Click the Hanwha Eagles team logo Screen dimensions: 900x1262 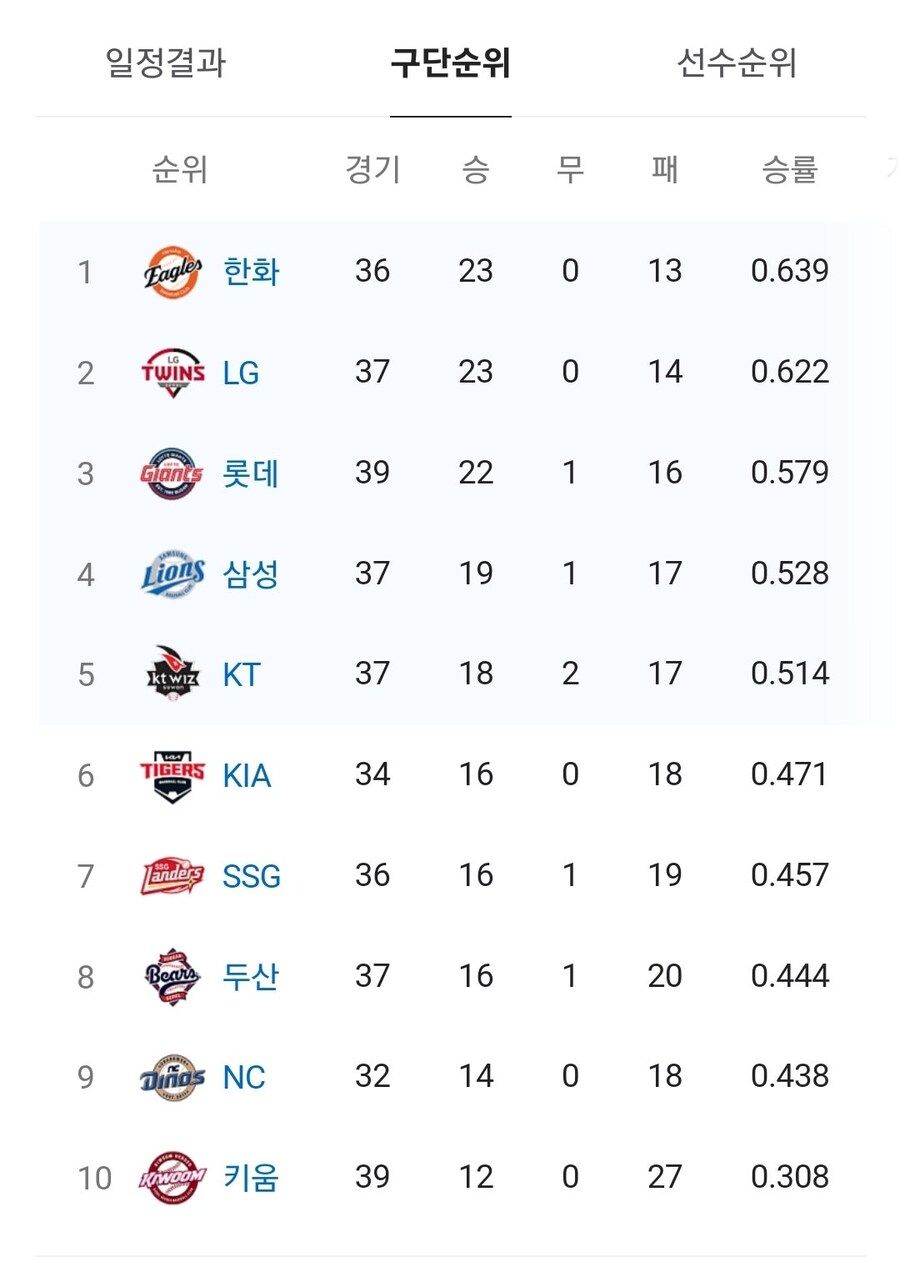coord(172,272)
